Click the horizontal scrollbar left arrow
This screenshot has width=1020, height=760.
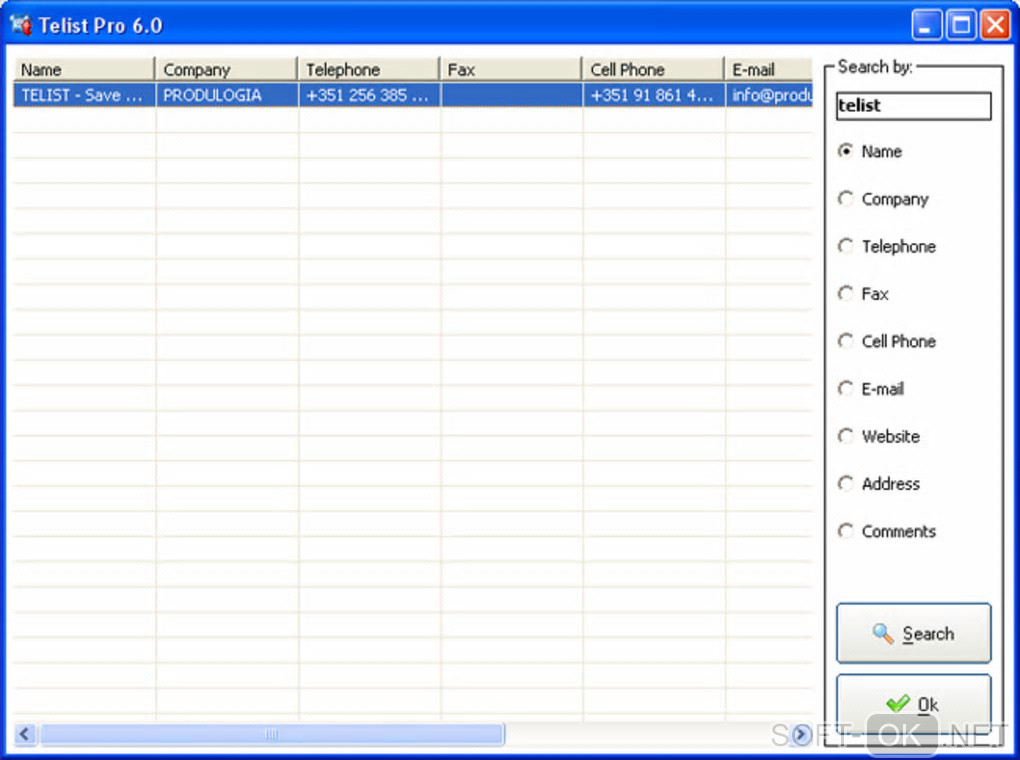(x=24, y=734)
